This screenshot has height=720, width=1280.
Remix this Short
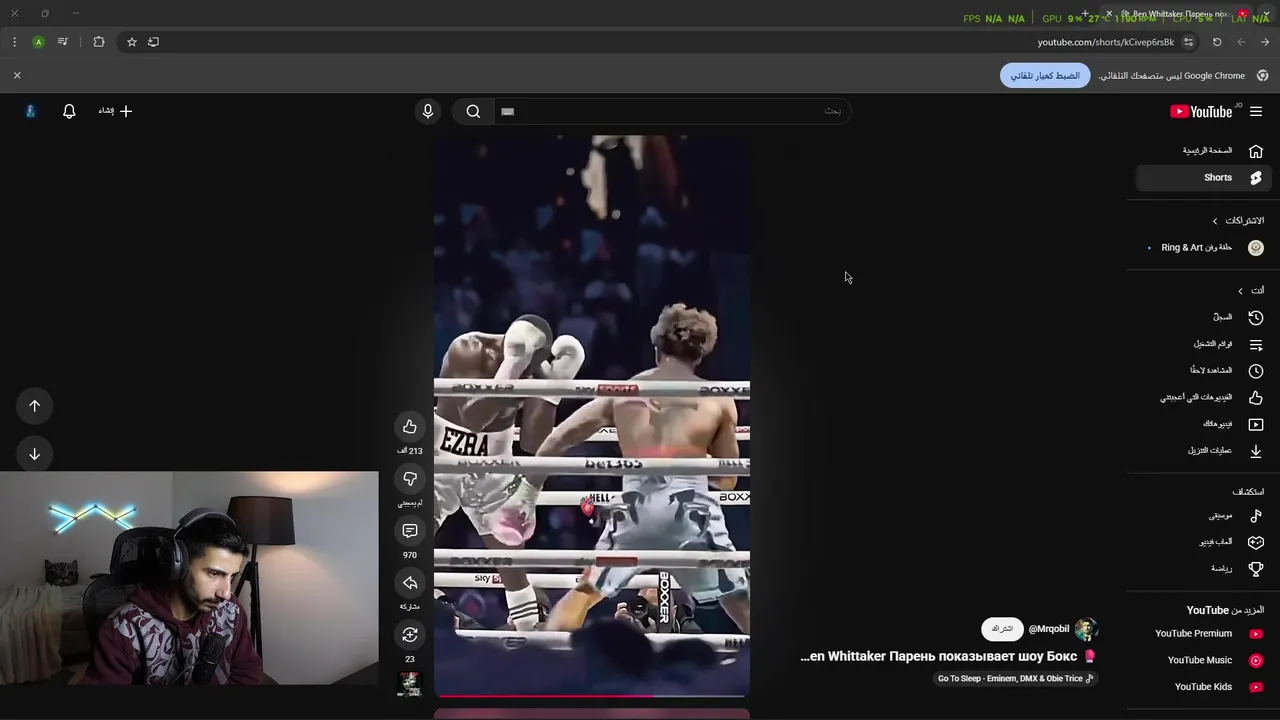click(410, 635)
